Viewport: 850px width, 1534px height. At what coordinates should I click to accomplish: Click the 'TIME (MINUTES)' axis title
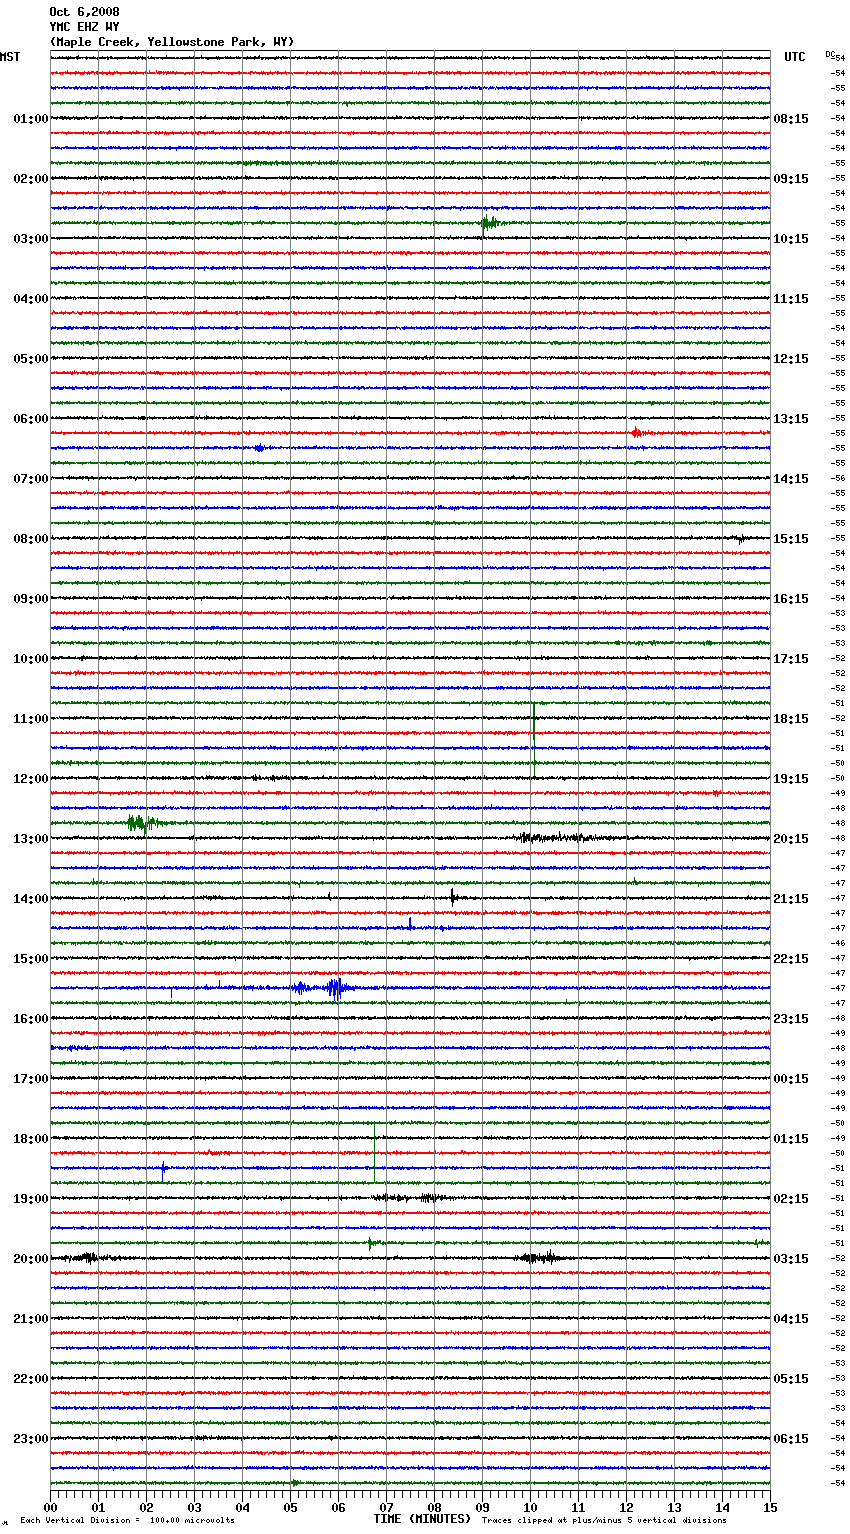(x=422, y=1519)
